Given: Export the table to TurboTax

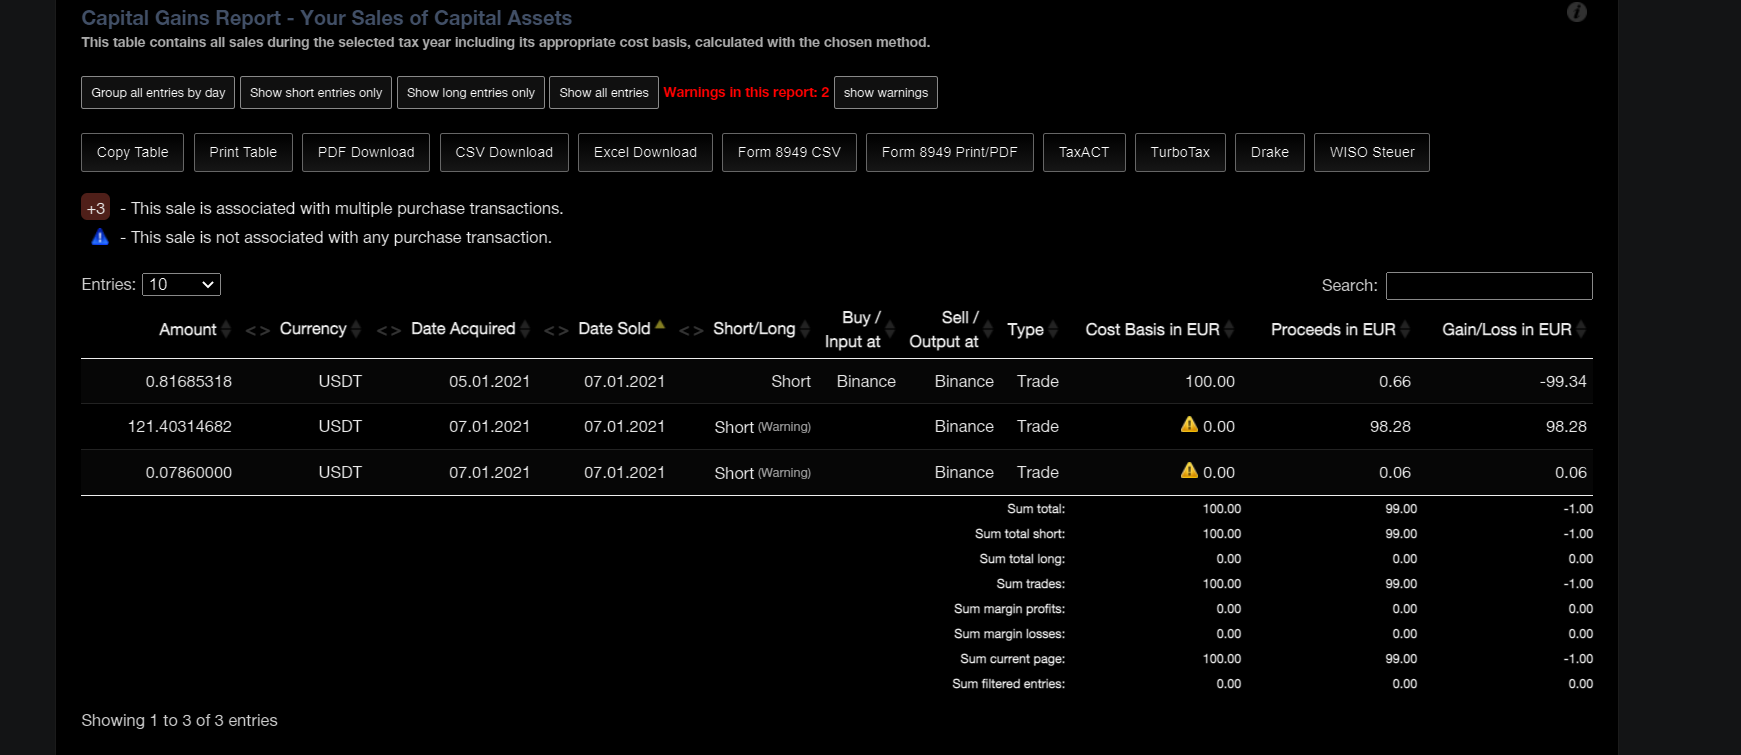Looking at the screenshot, I should point(1179,153).
